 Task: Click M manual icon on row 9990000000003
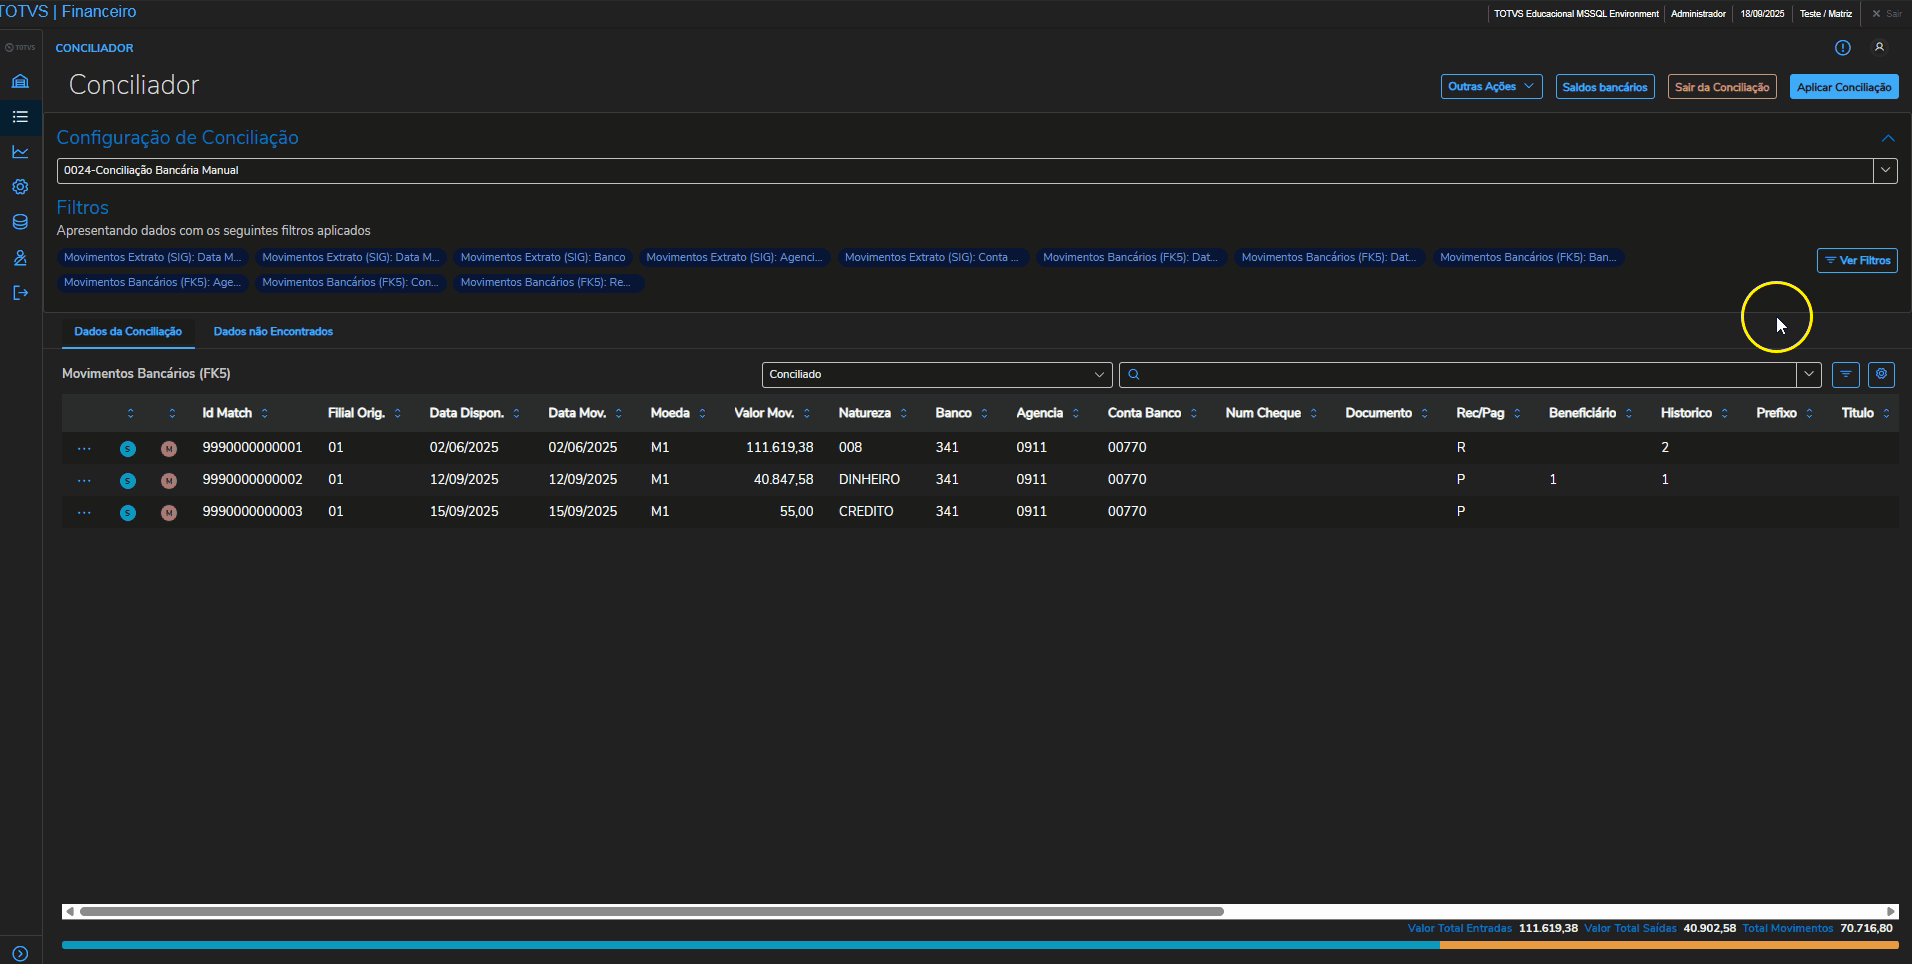coord(169,513)
